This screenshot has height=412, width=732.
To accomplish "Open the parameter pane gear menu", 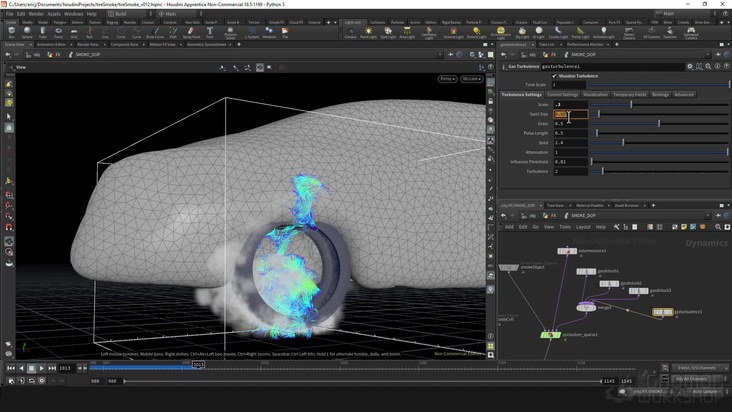I will [690, 67].
